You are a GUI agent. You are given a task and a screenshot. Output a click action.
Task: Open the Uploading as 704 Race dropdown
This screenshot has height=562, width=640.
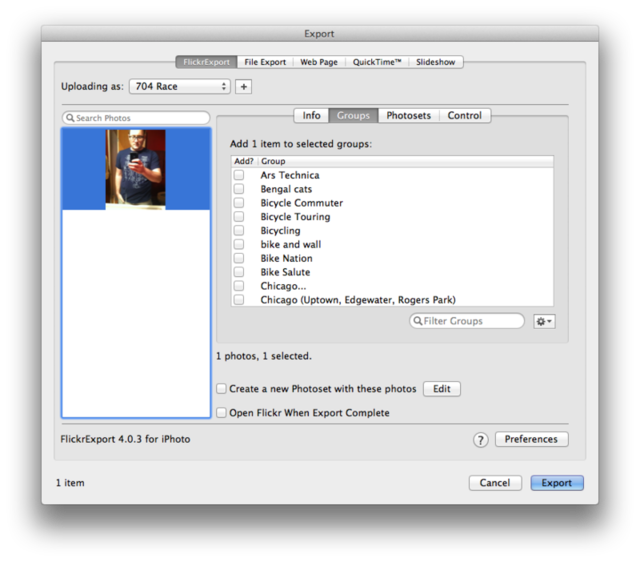tap(180, 87)
